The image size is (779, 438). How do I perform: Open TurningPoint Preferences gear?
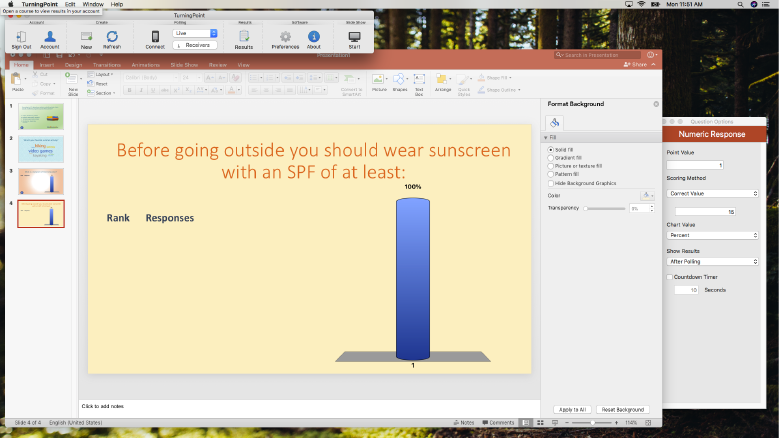285,37
